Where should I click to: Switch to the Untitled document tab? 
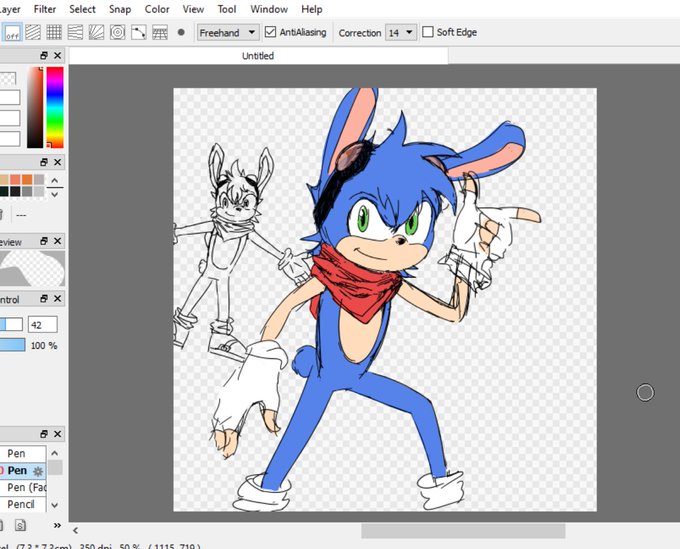[258, 56]
